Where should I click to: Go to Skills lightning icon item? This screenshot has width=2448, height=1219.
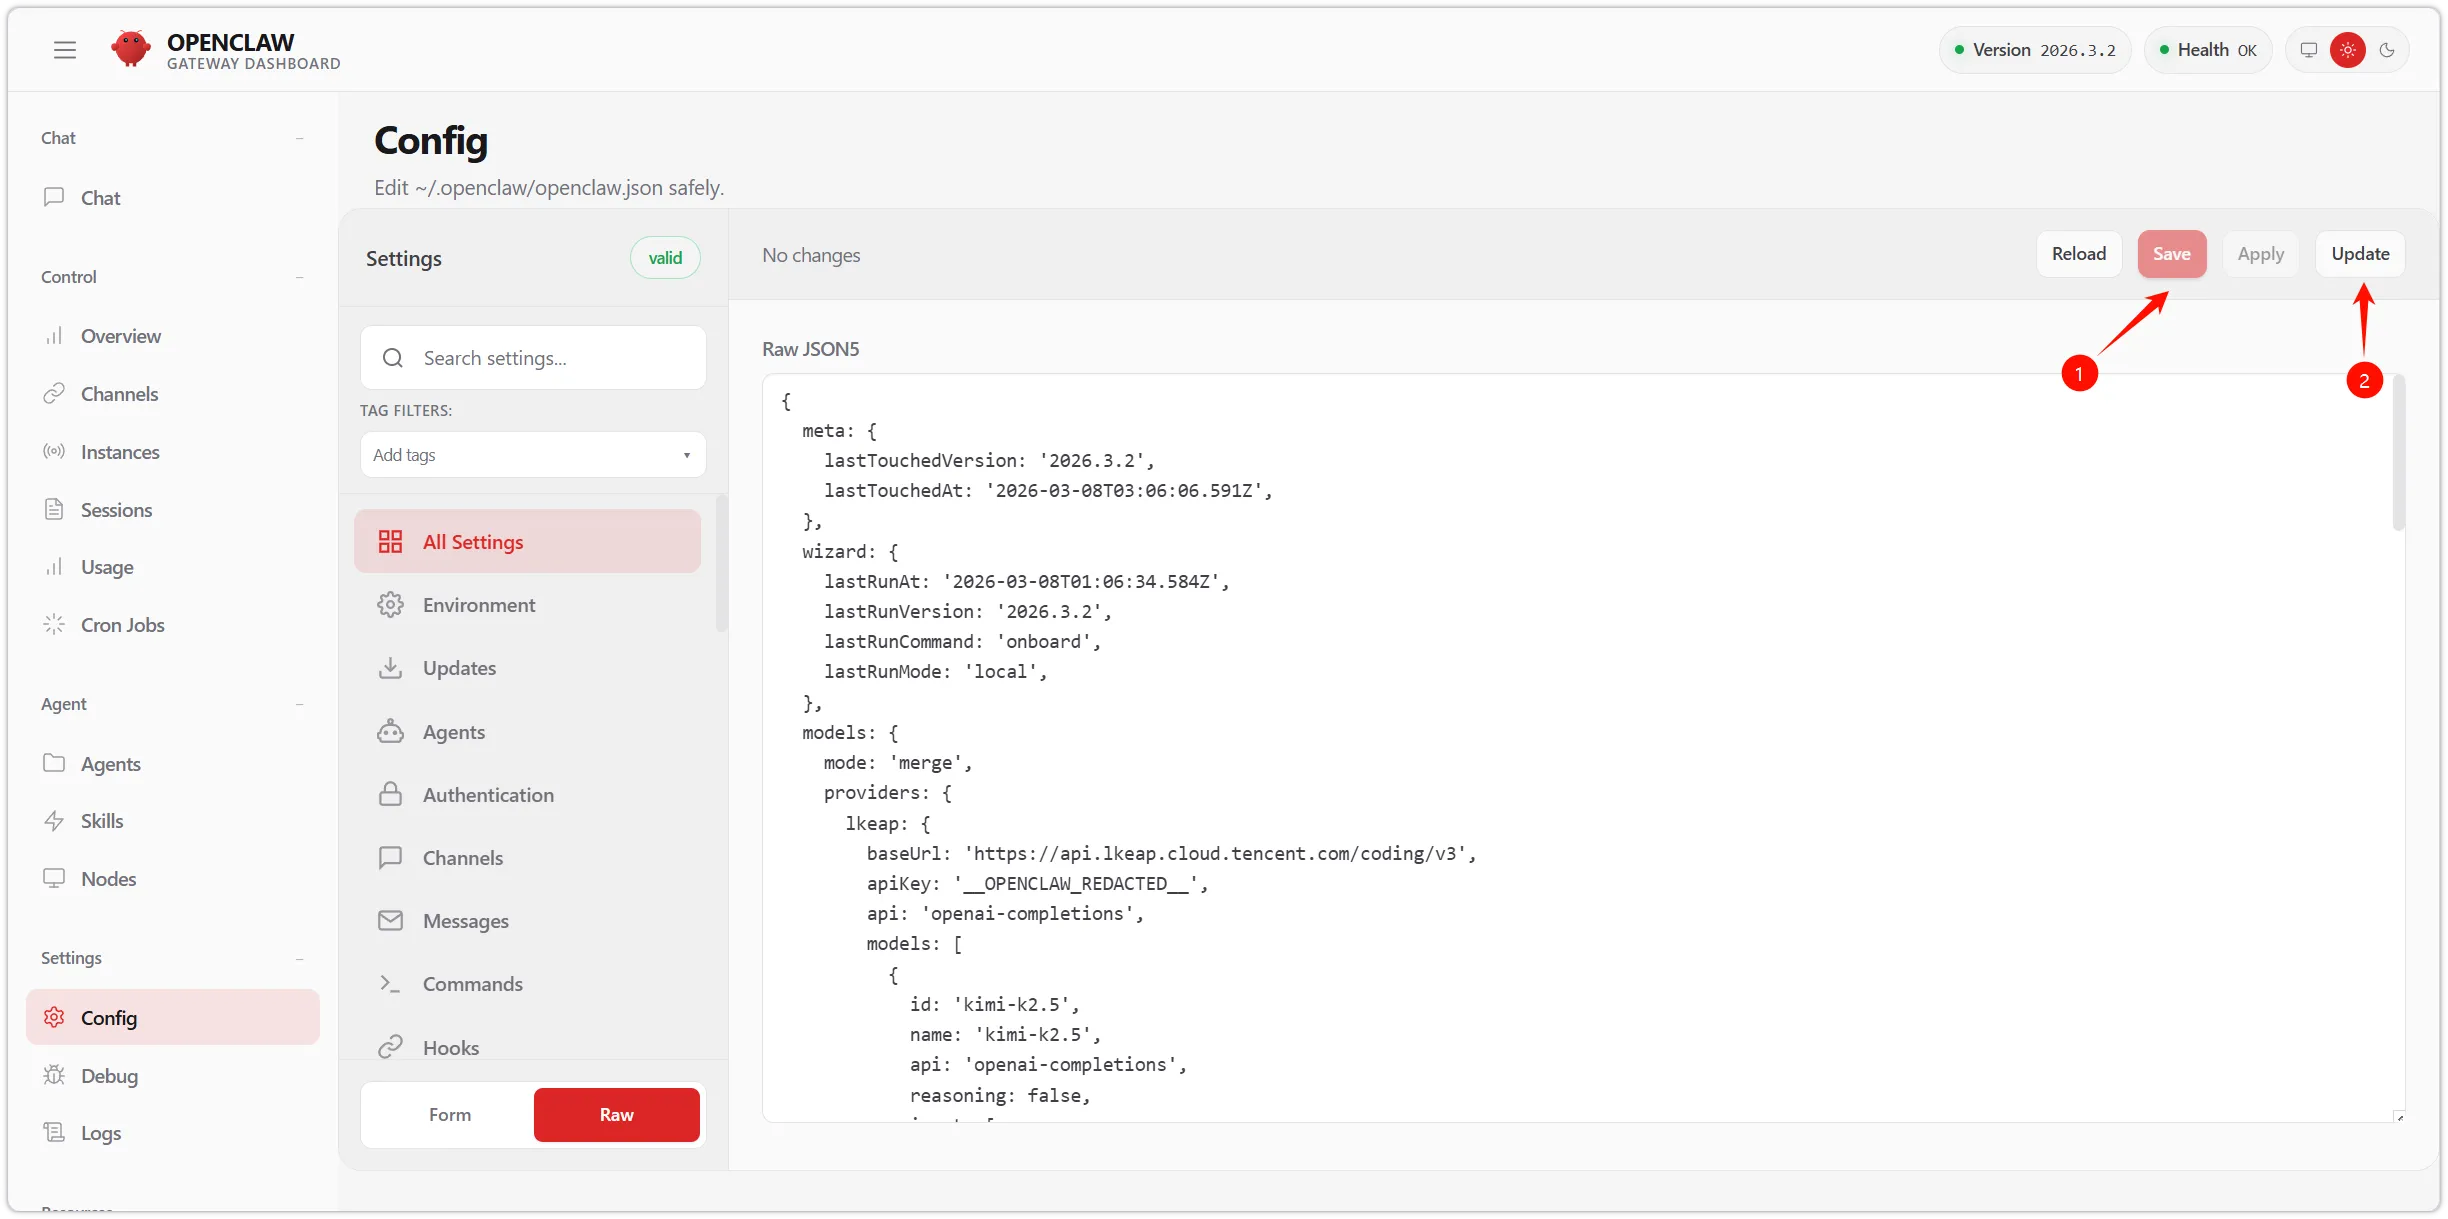(x=102, y=821)
